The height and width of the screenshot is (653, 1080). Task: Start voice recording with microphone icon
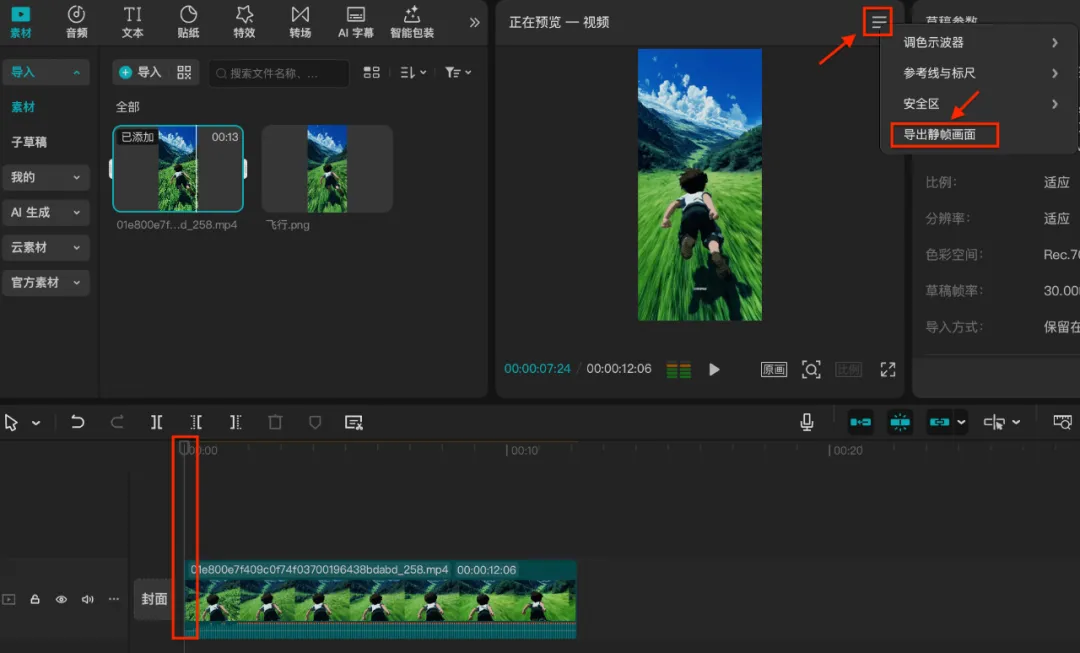point(807,422)
